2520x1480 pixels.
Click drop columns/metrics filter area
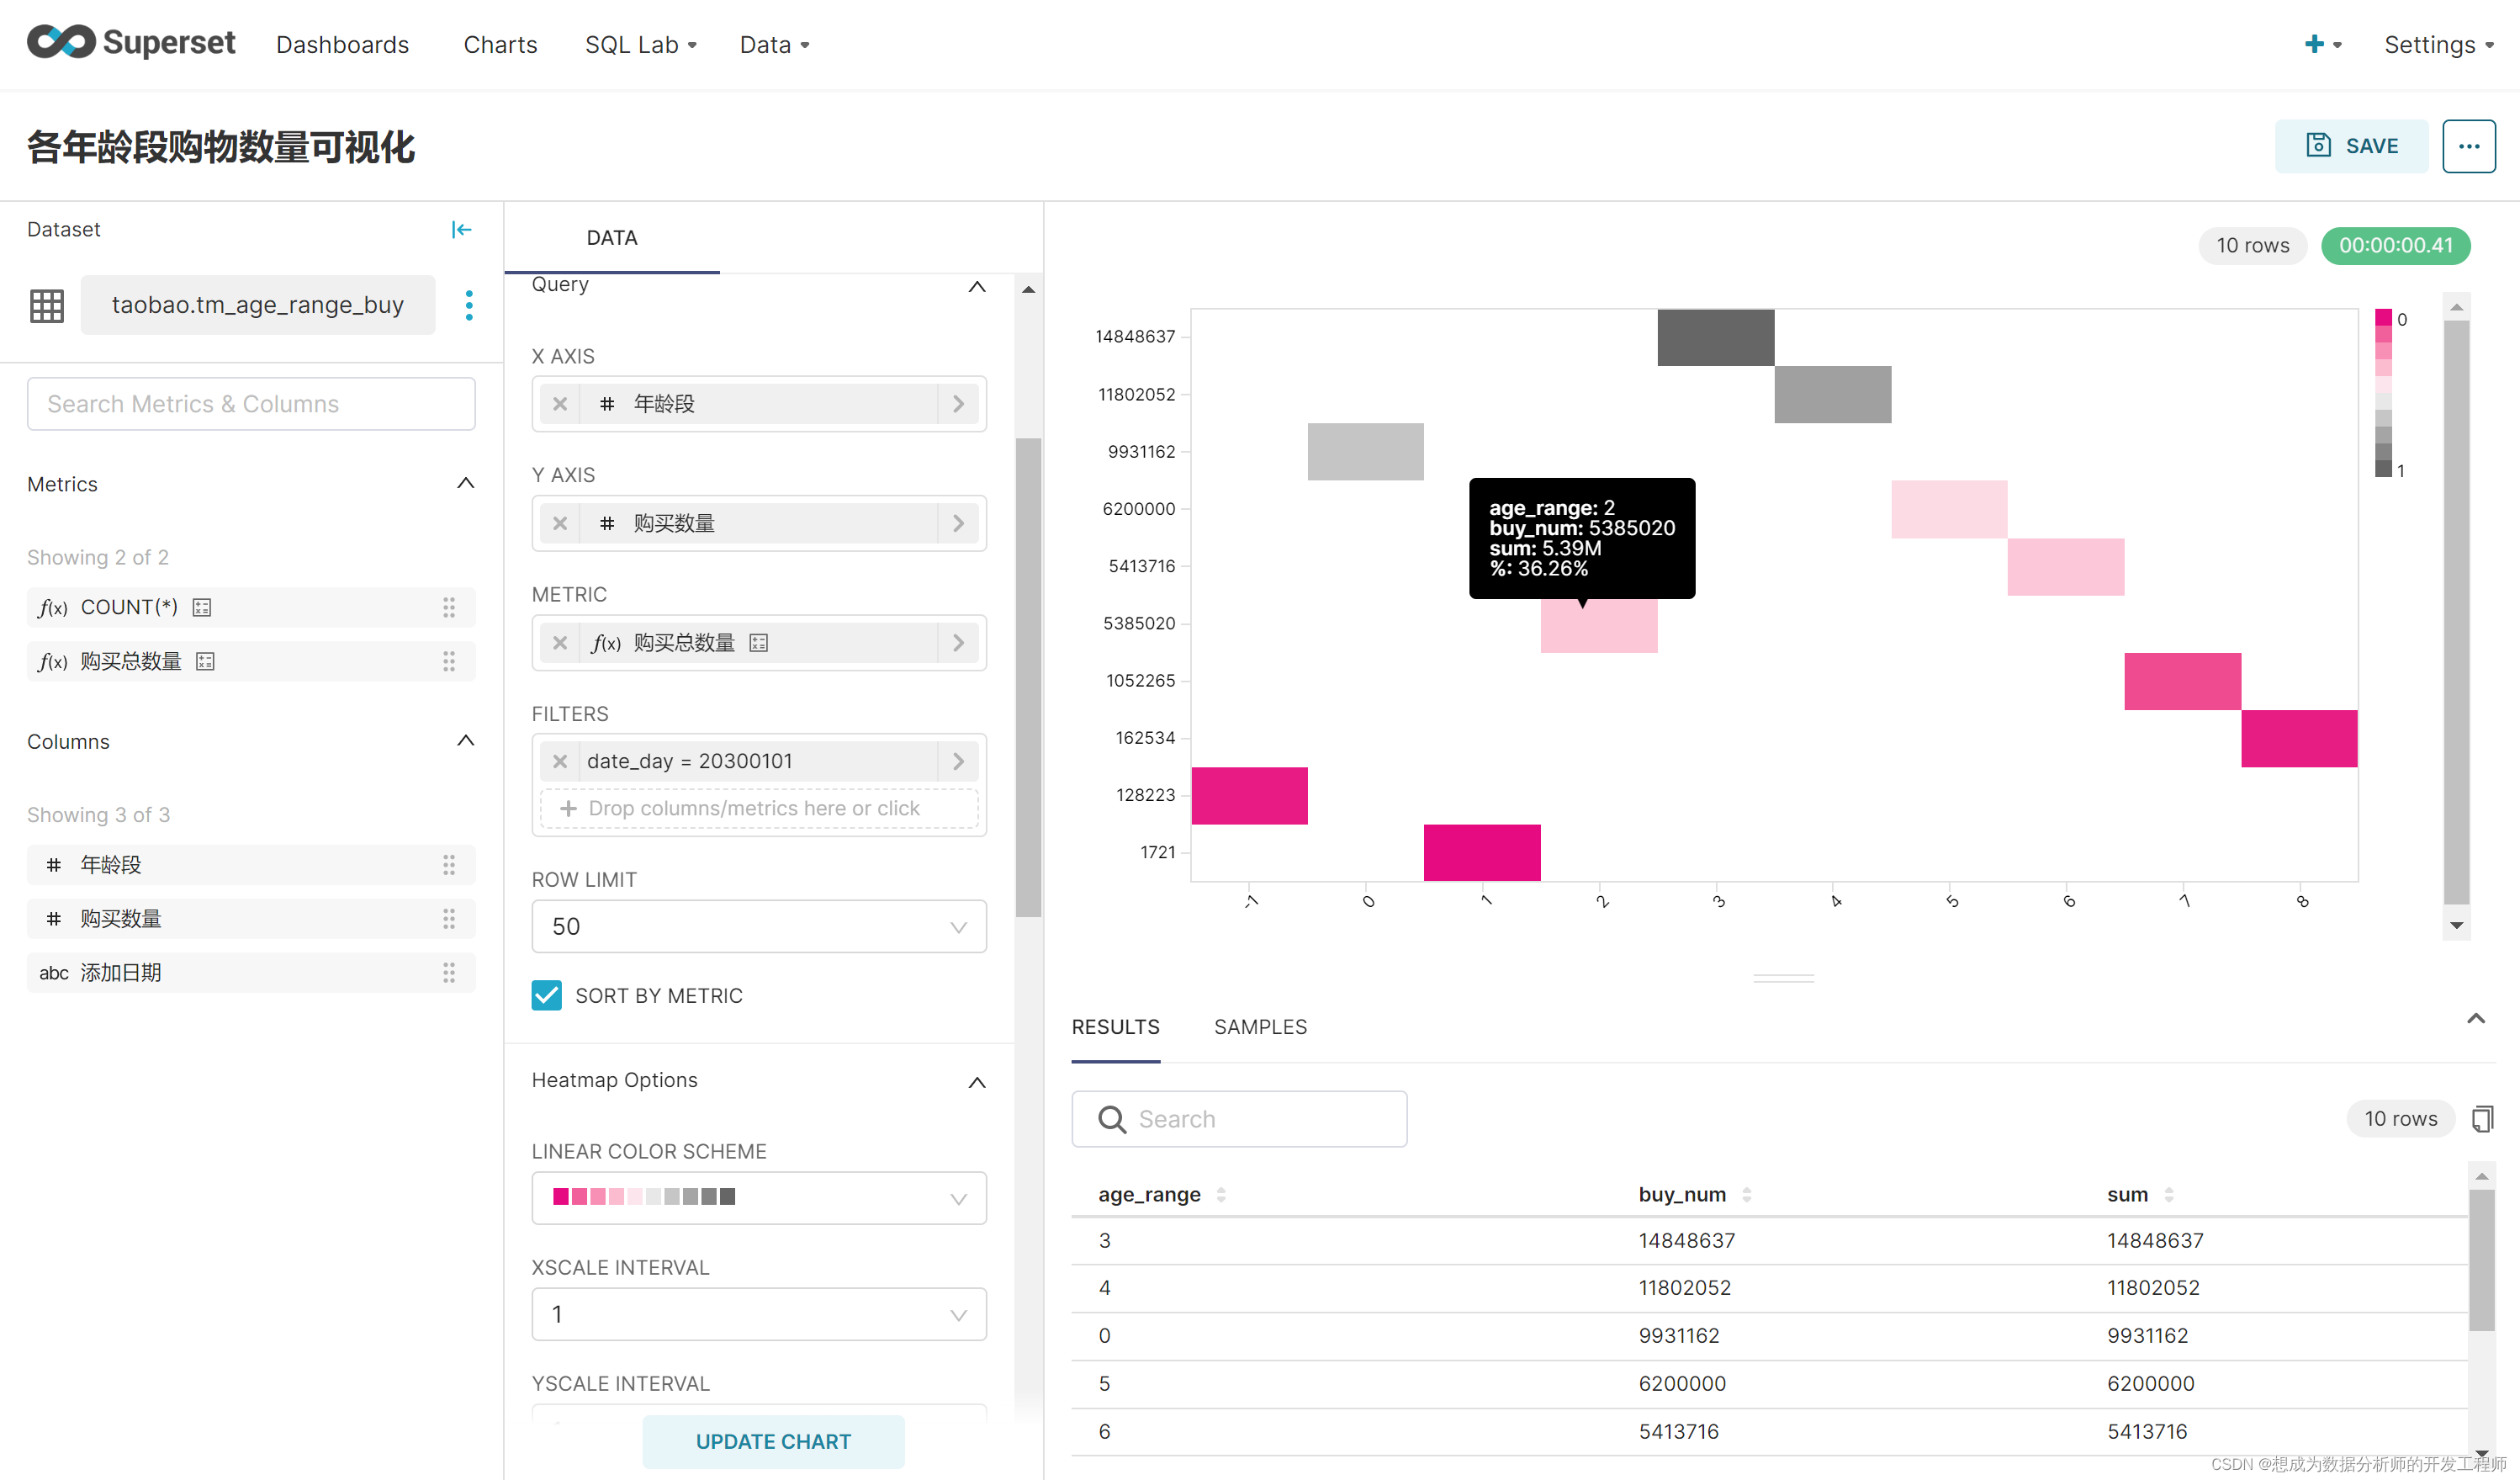point(759,808)
